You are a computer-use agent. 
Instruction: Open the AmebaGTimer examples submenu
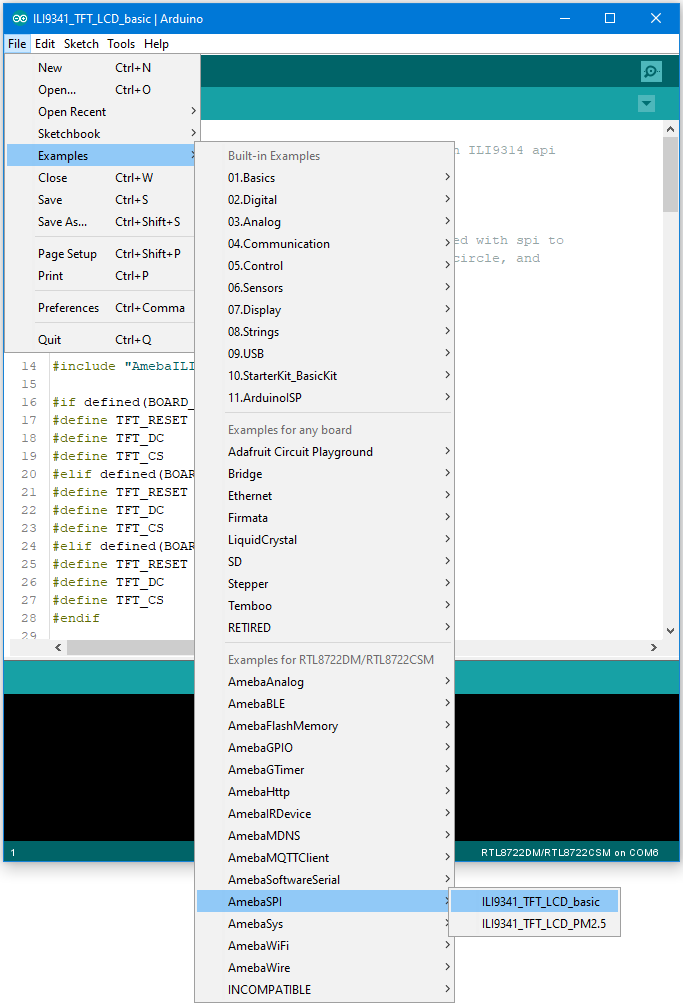[325, 769]
